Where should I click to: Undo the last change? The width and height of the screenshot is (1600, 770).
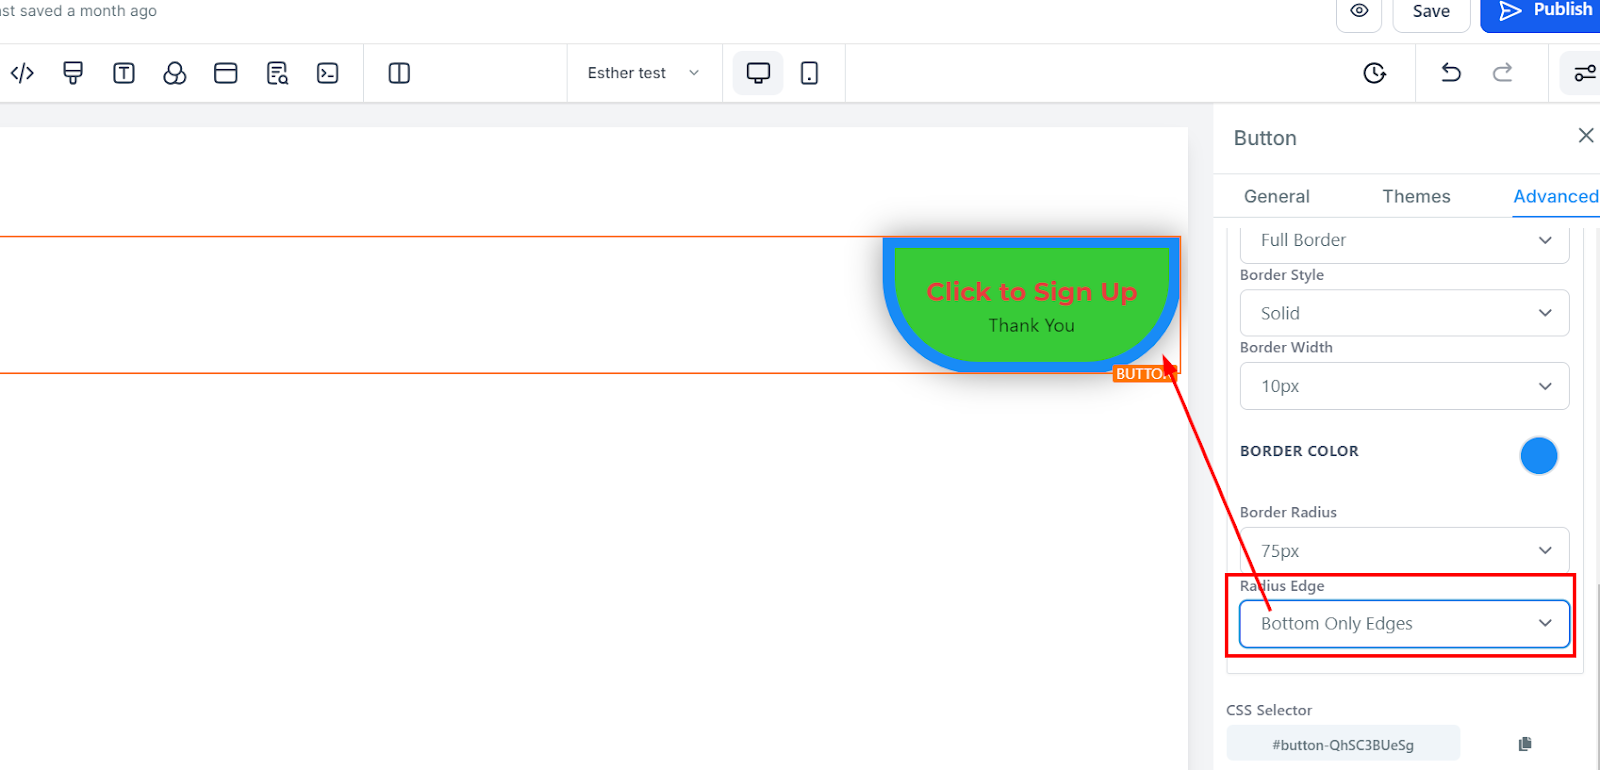(x=1451, y=73)
